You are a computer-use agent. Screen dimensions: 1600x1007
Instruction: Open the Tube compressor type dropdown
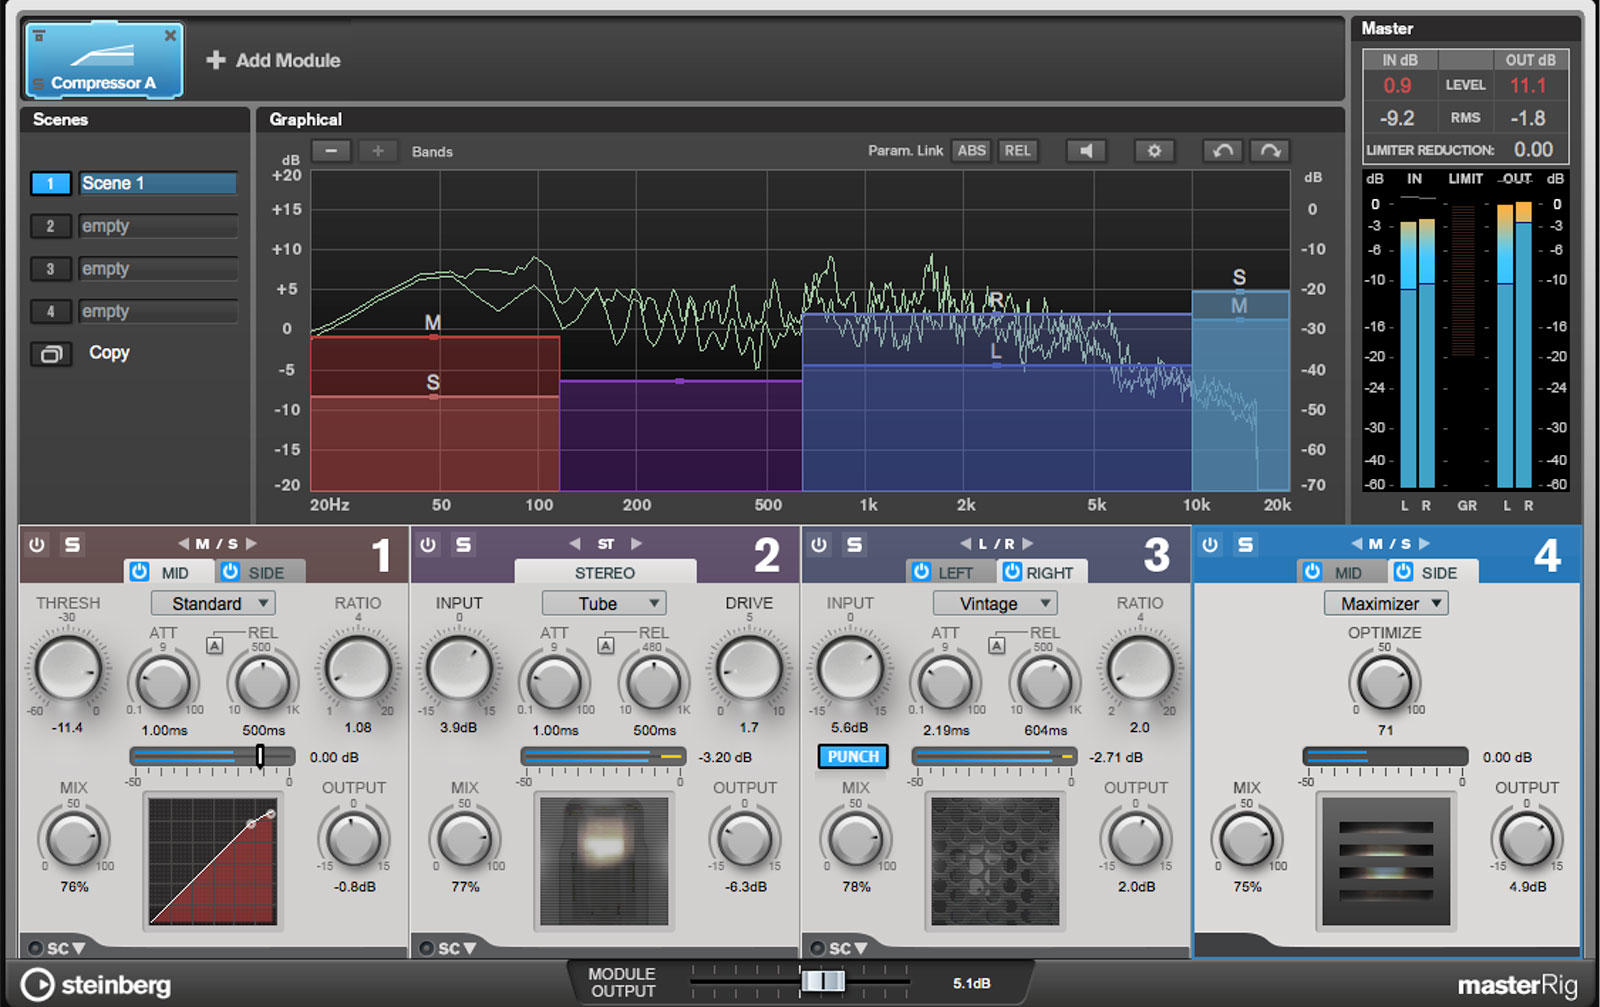tap(604, 603)
